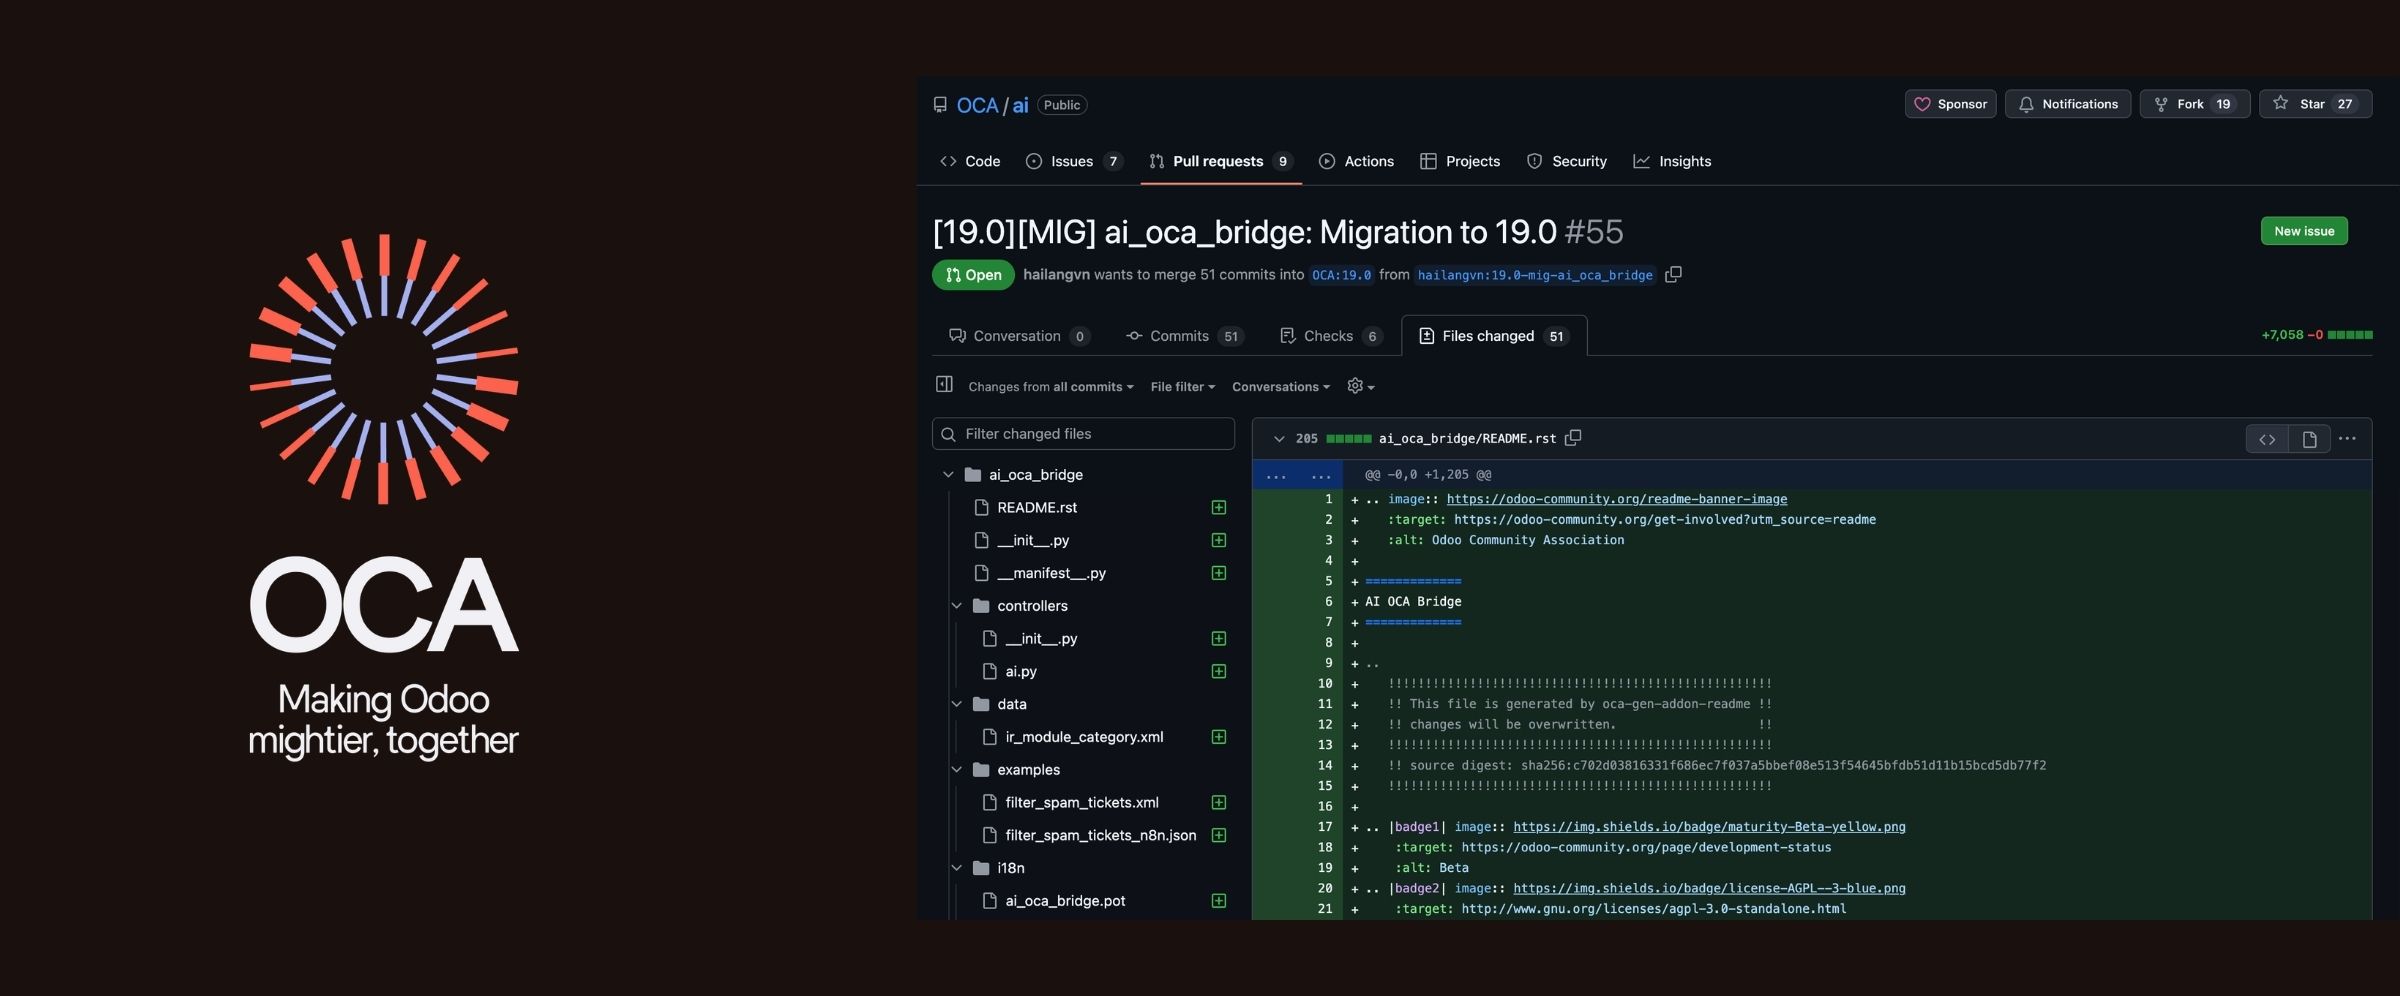Copy head branch name icon
This screenshot has width=2400, height=996.
pos(1673,274)
